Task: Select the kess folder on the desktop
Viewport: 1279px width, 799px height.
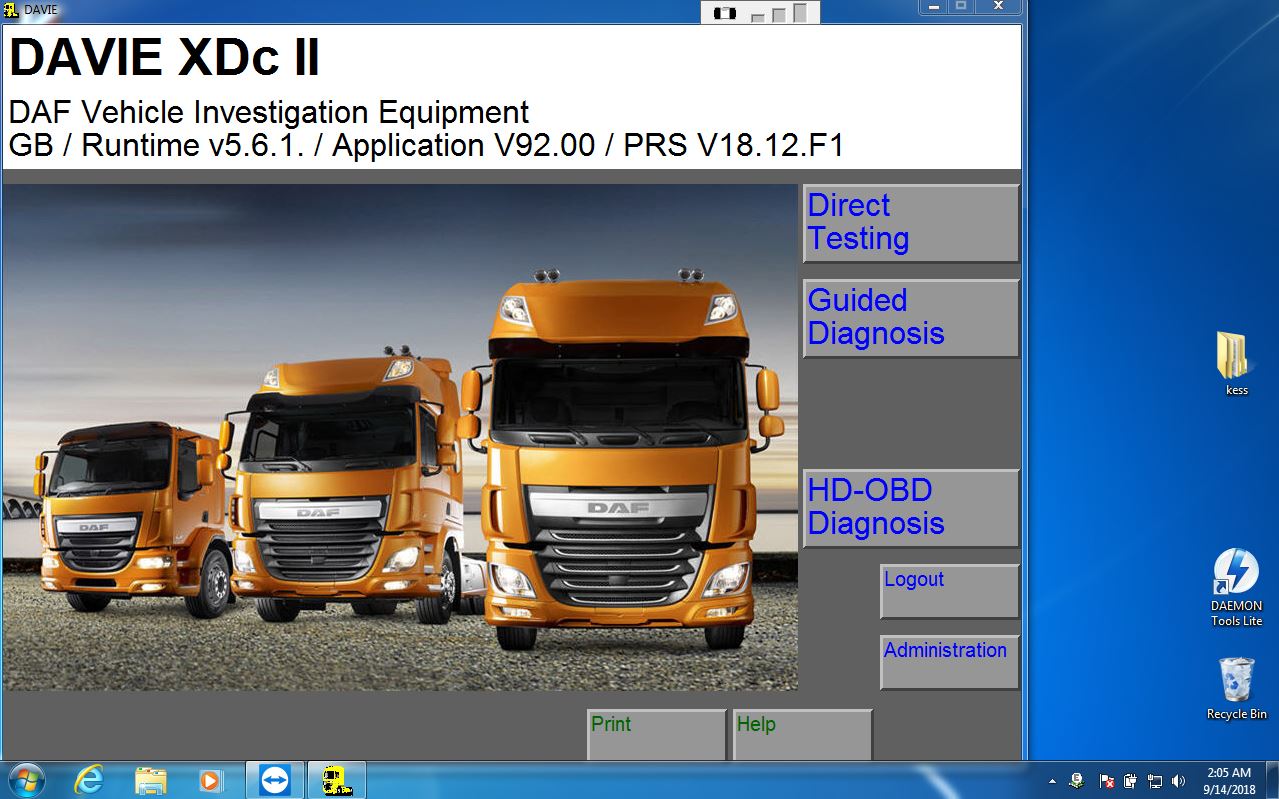Action: click(x=1236, y=364)
